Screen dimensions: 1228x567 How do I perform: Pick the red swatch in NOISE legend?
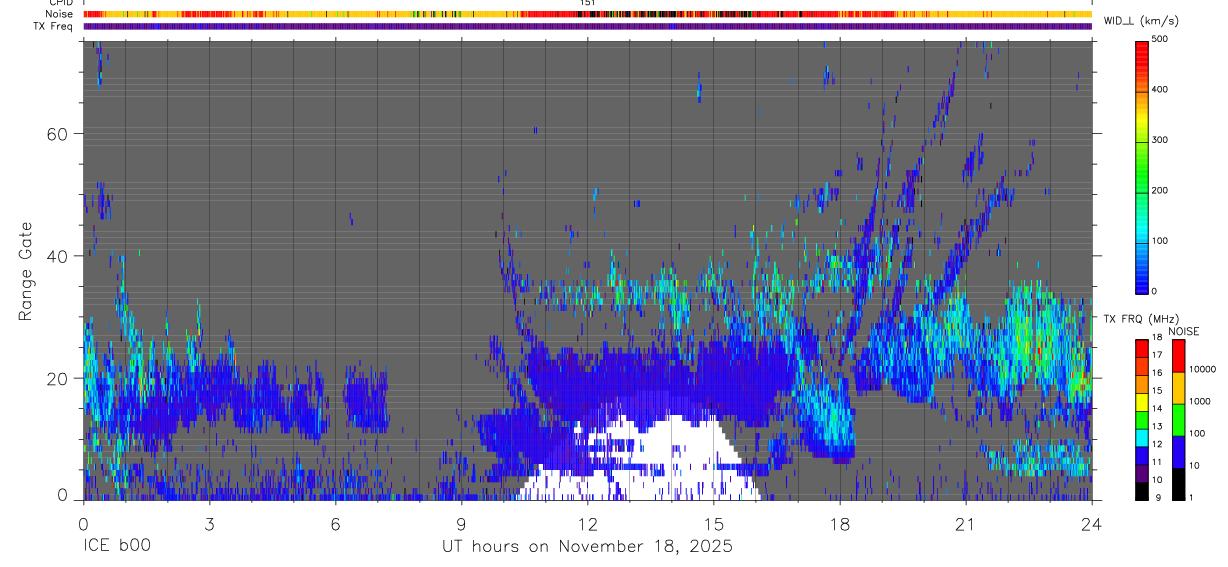[x=1179, y=356]
